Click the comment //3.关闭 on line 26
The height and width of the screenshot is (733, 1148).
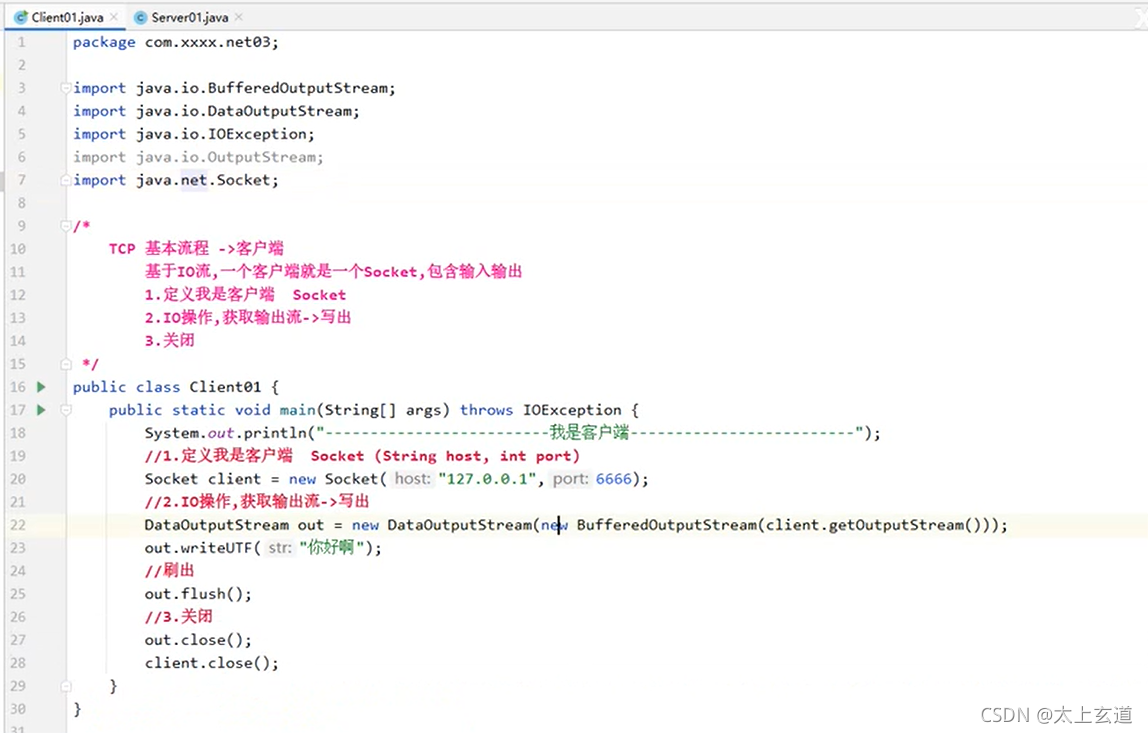click(x=179, y=617)
